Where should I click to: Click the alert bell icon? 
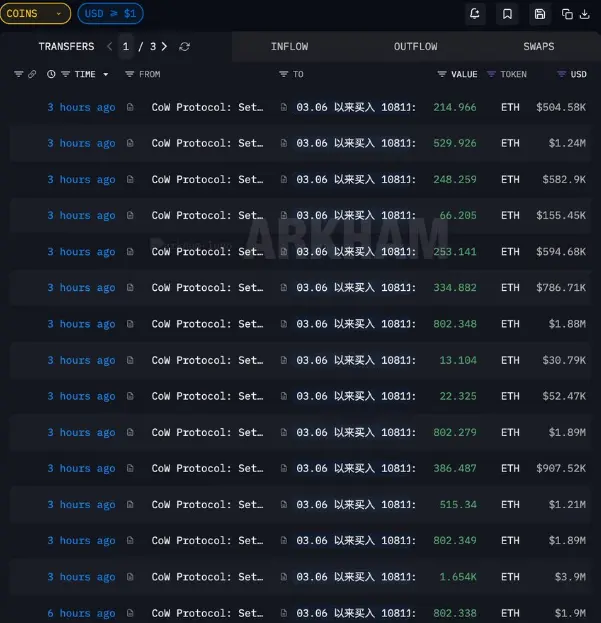coord(475,14)
